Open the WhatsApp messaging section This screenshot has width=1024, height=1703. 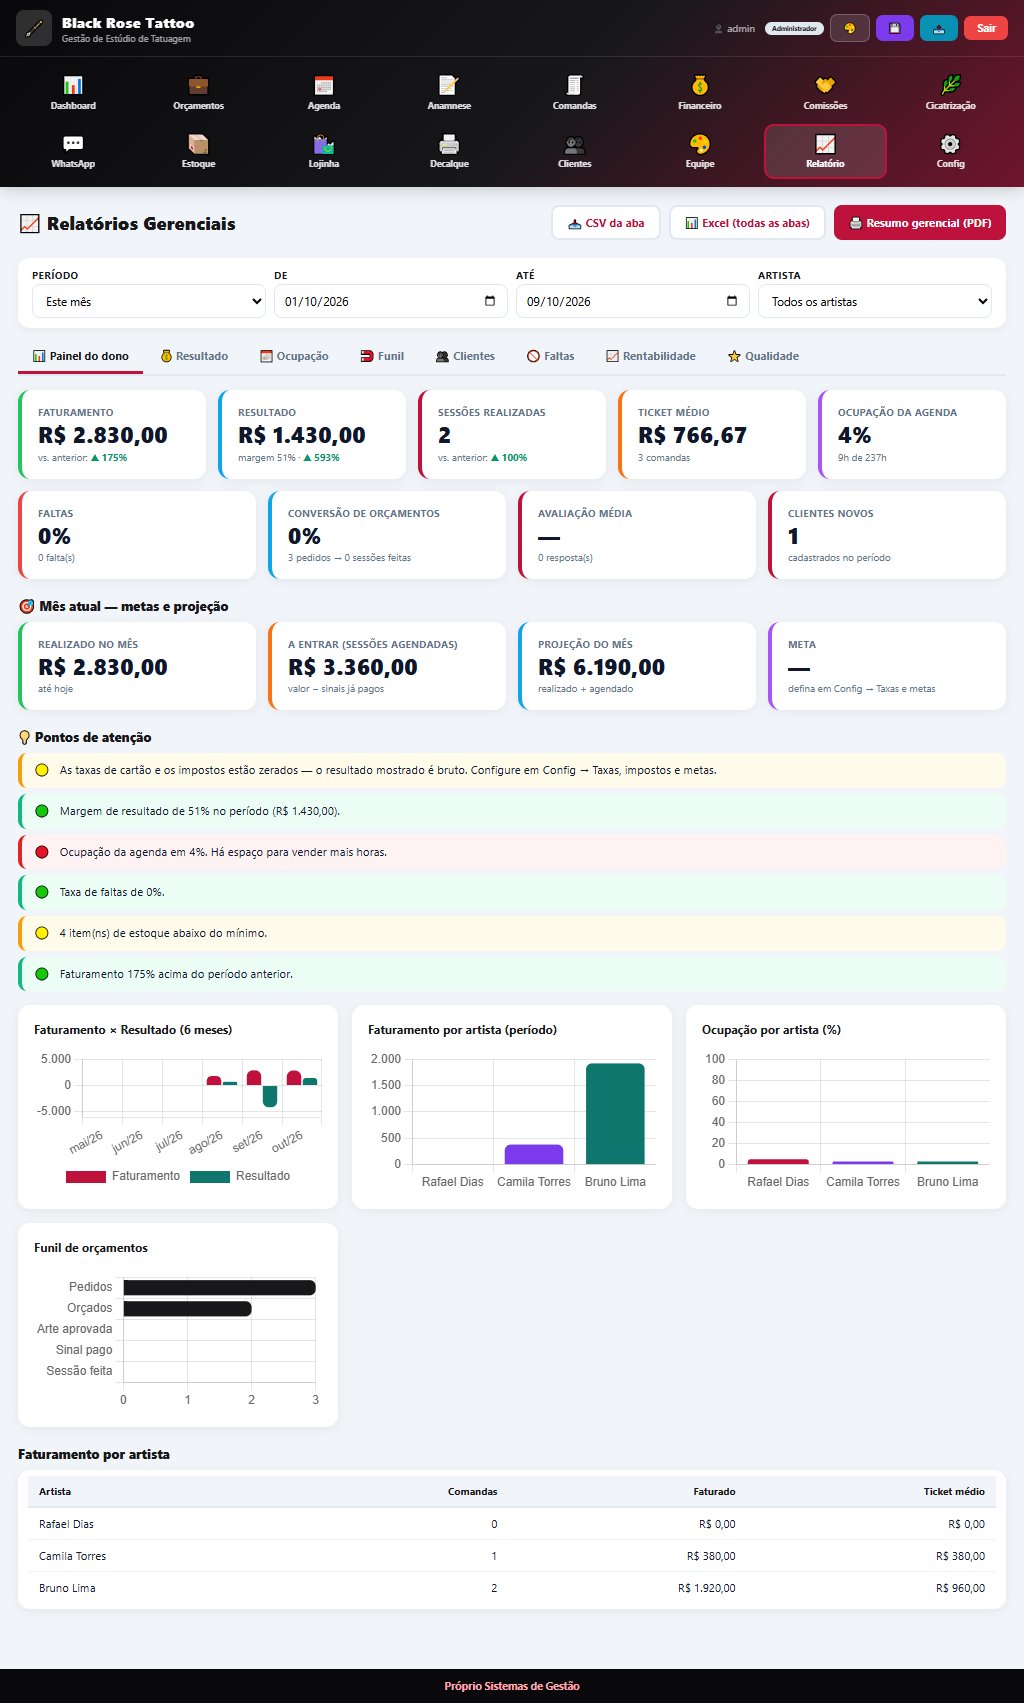[x=73, y=151]
